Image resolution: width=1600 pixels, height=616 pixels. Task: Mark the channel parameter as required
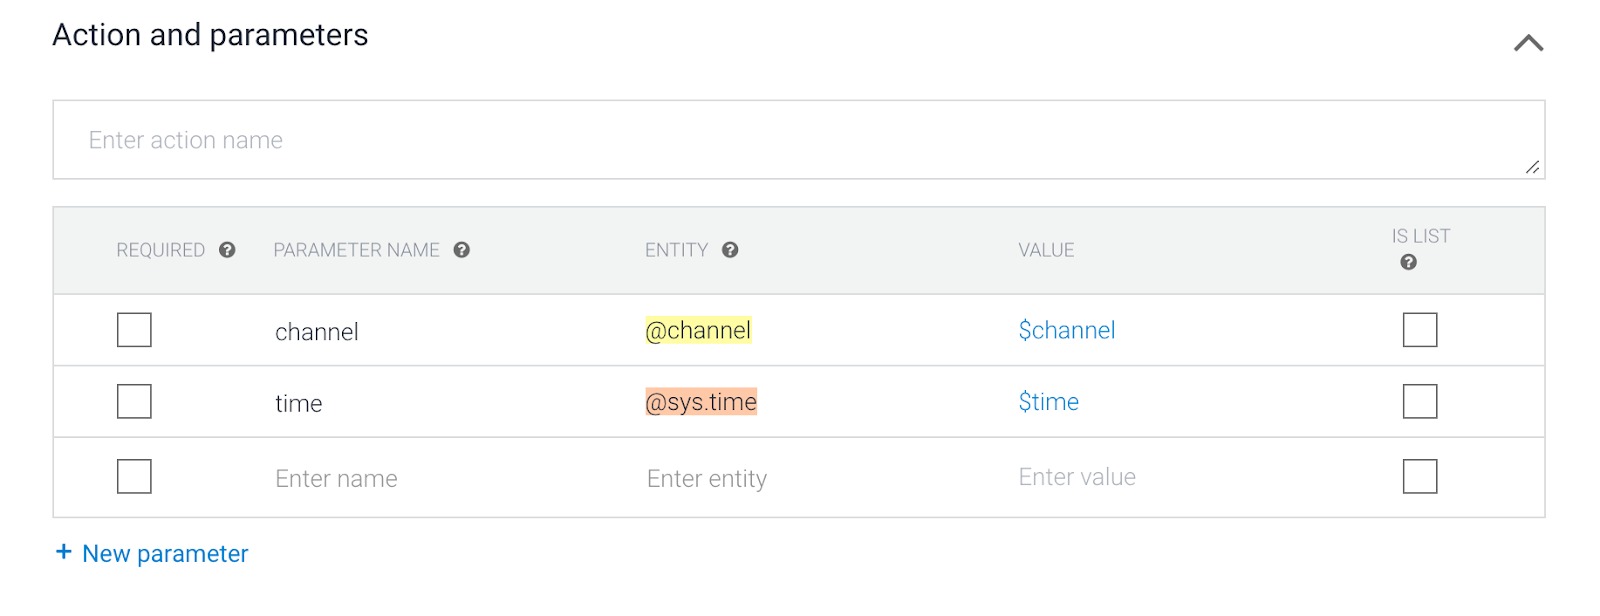[x=134, y=330]
